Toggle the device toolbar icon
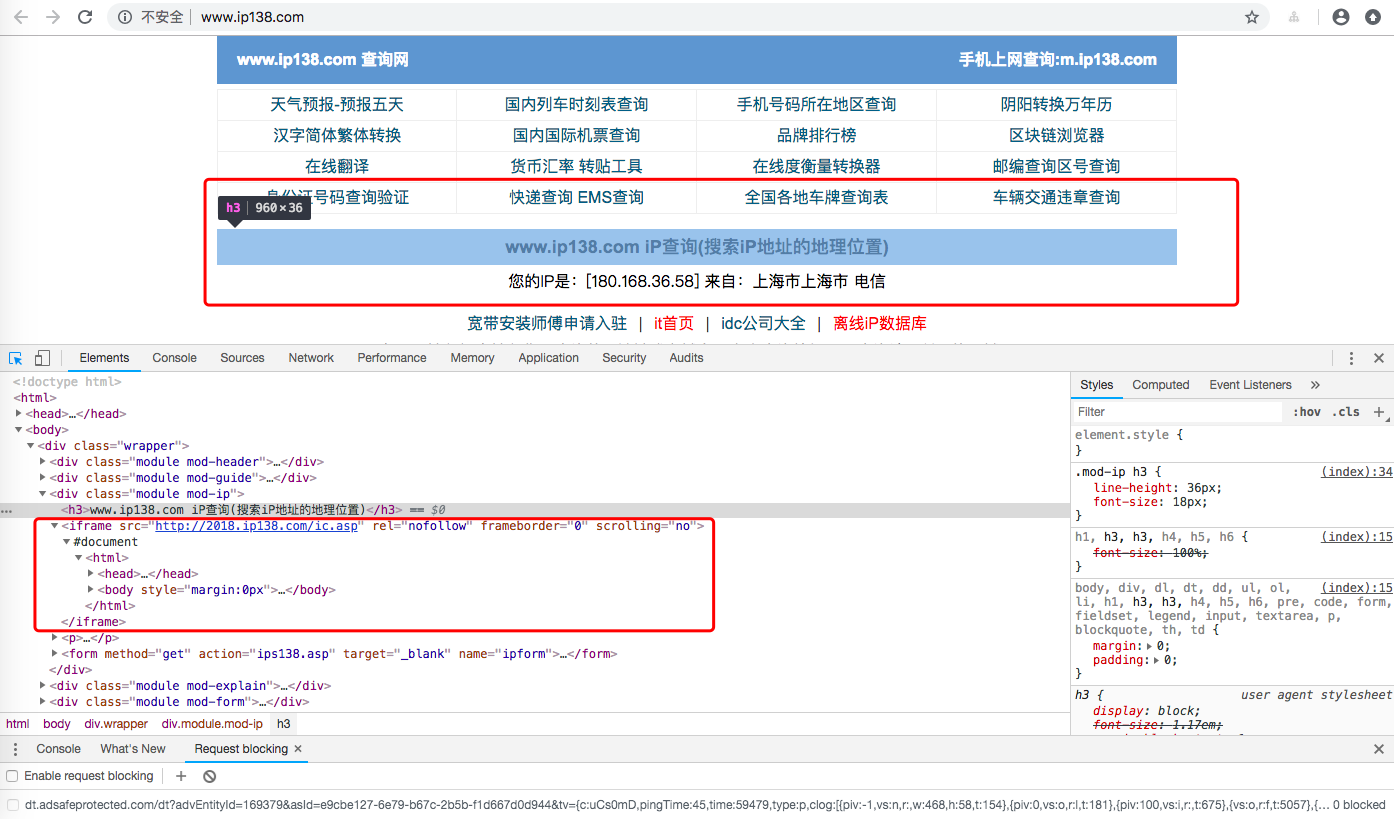1394x819 pixels. [42, 358]
